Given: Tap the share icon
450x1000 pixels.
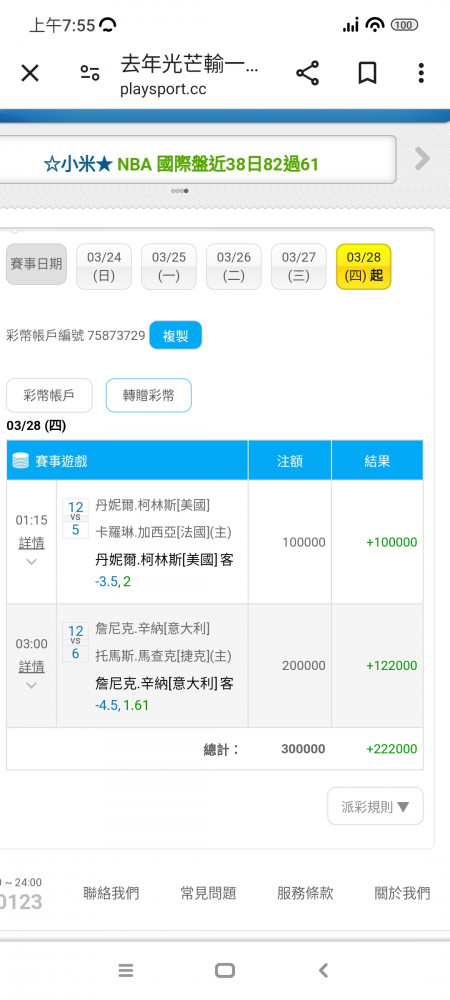Looking at the screenshot, I should point(307,73).
